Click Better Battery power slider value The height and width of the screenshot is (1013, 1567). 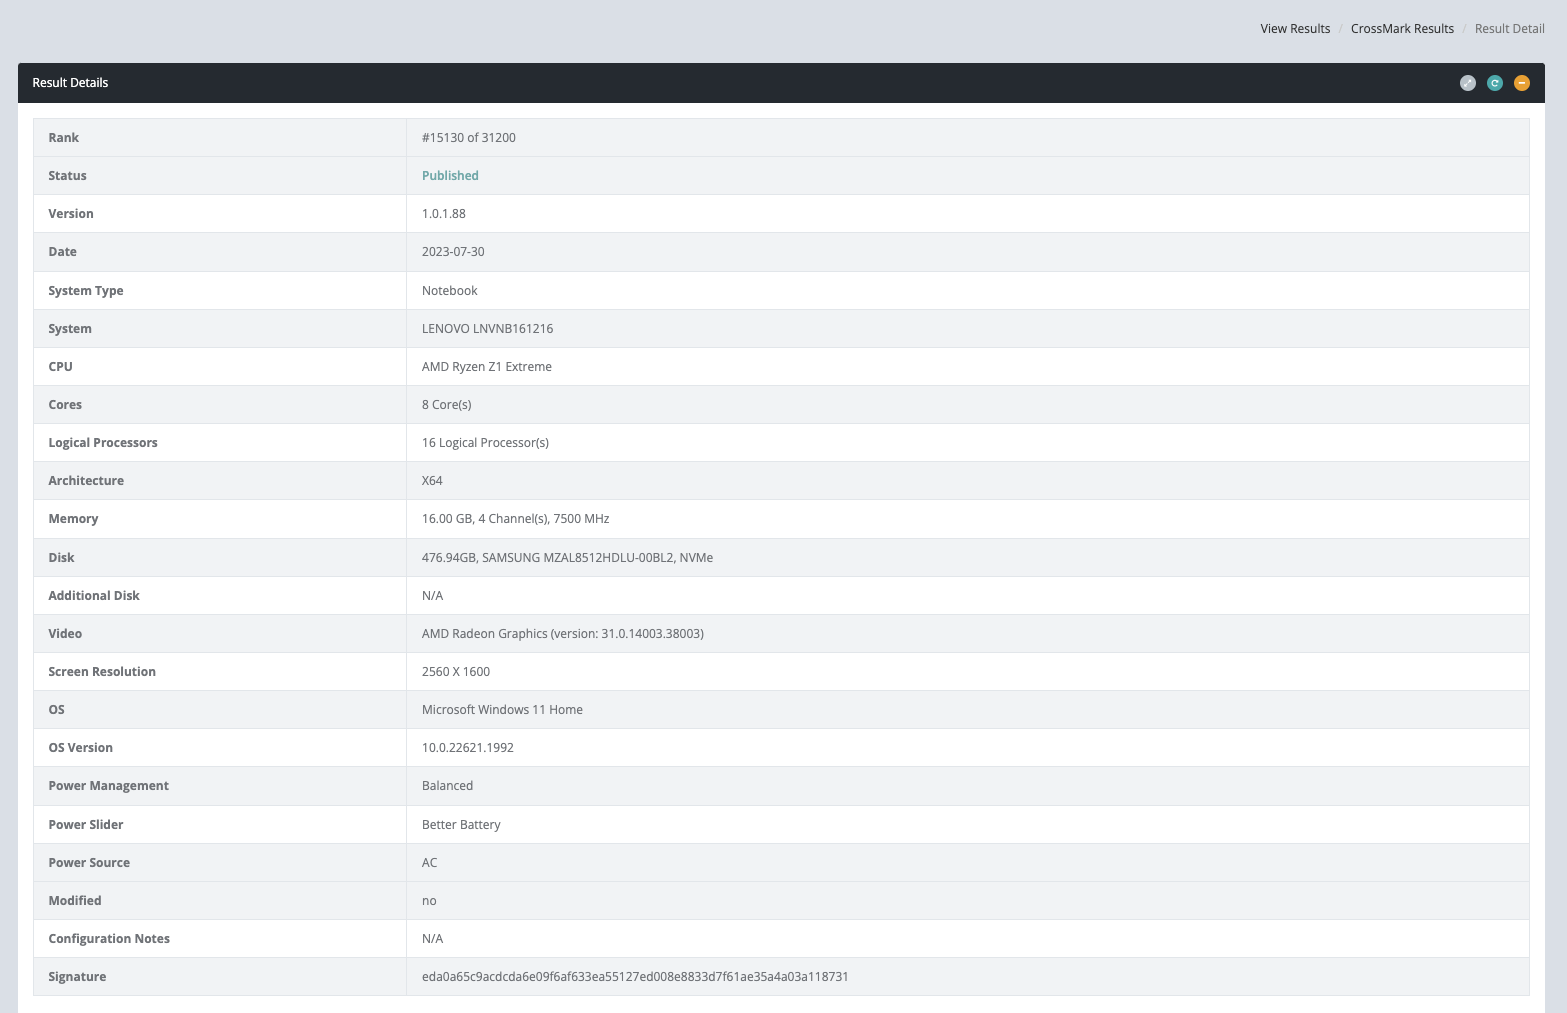click(x=461, y=825)
